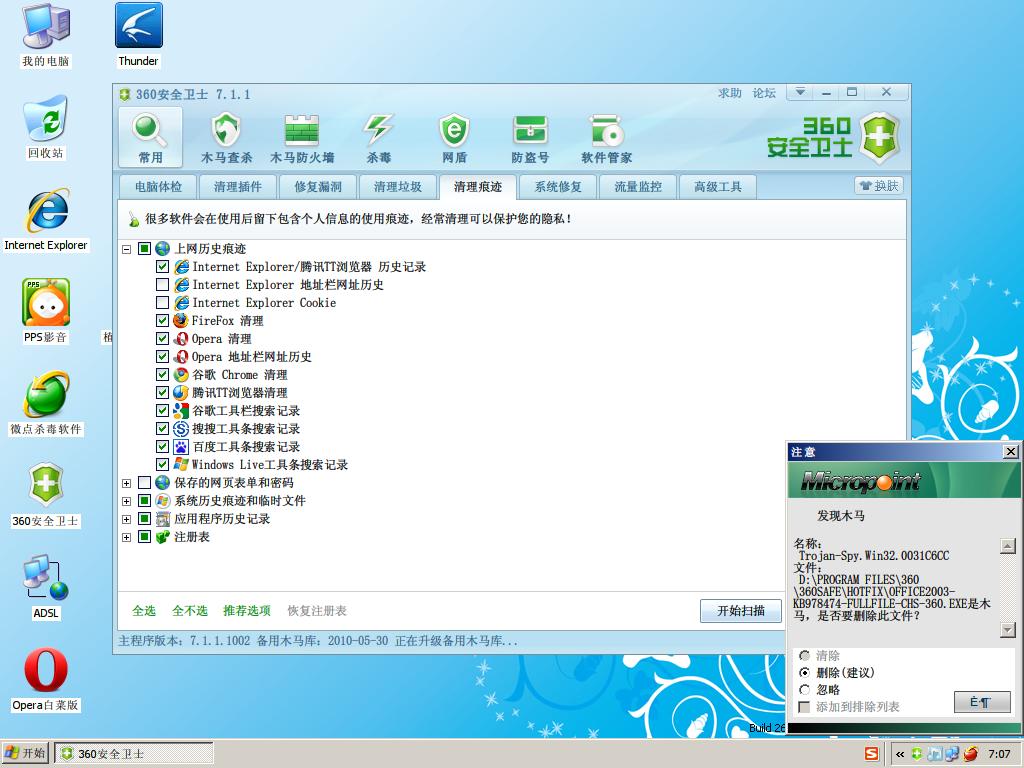The width and height of the screenshot is (1024, 768).
Task: Open the 防盗号 anti-theft tool
Action: click(530, 138)
